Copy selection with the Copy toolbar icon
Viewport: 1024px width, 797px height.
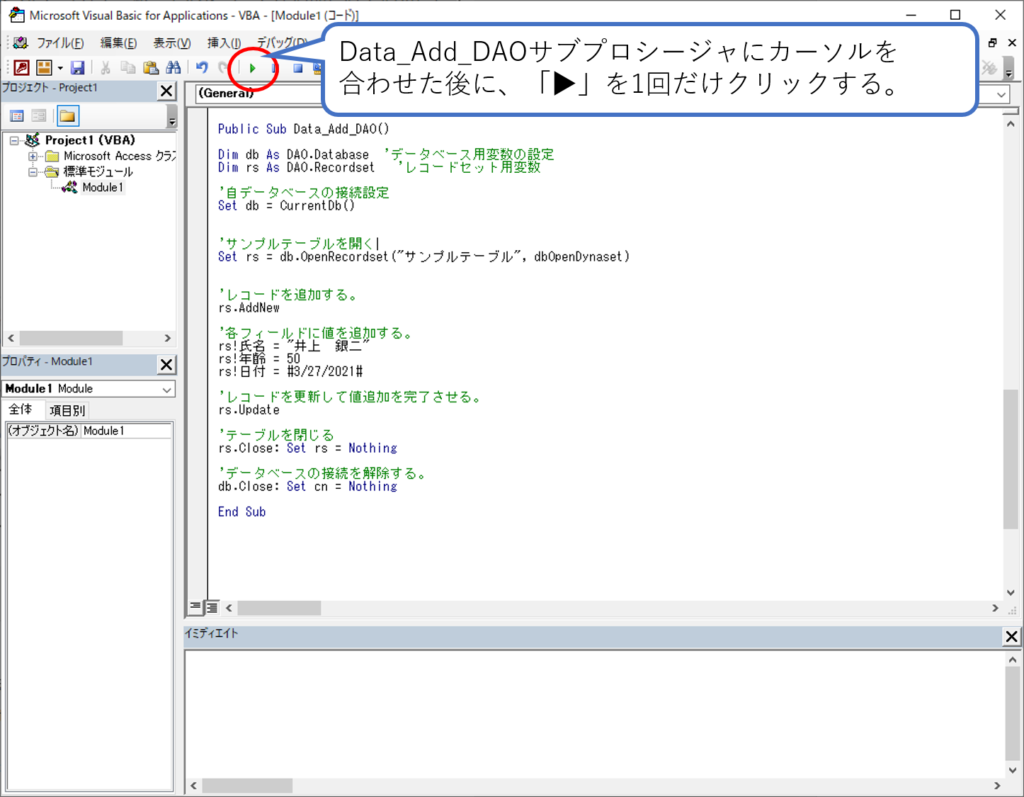(128, 68)
